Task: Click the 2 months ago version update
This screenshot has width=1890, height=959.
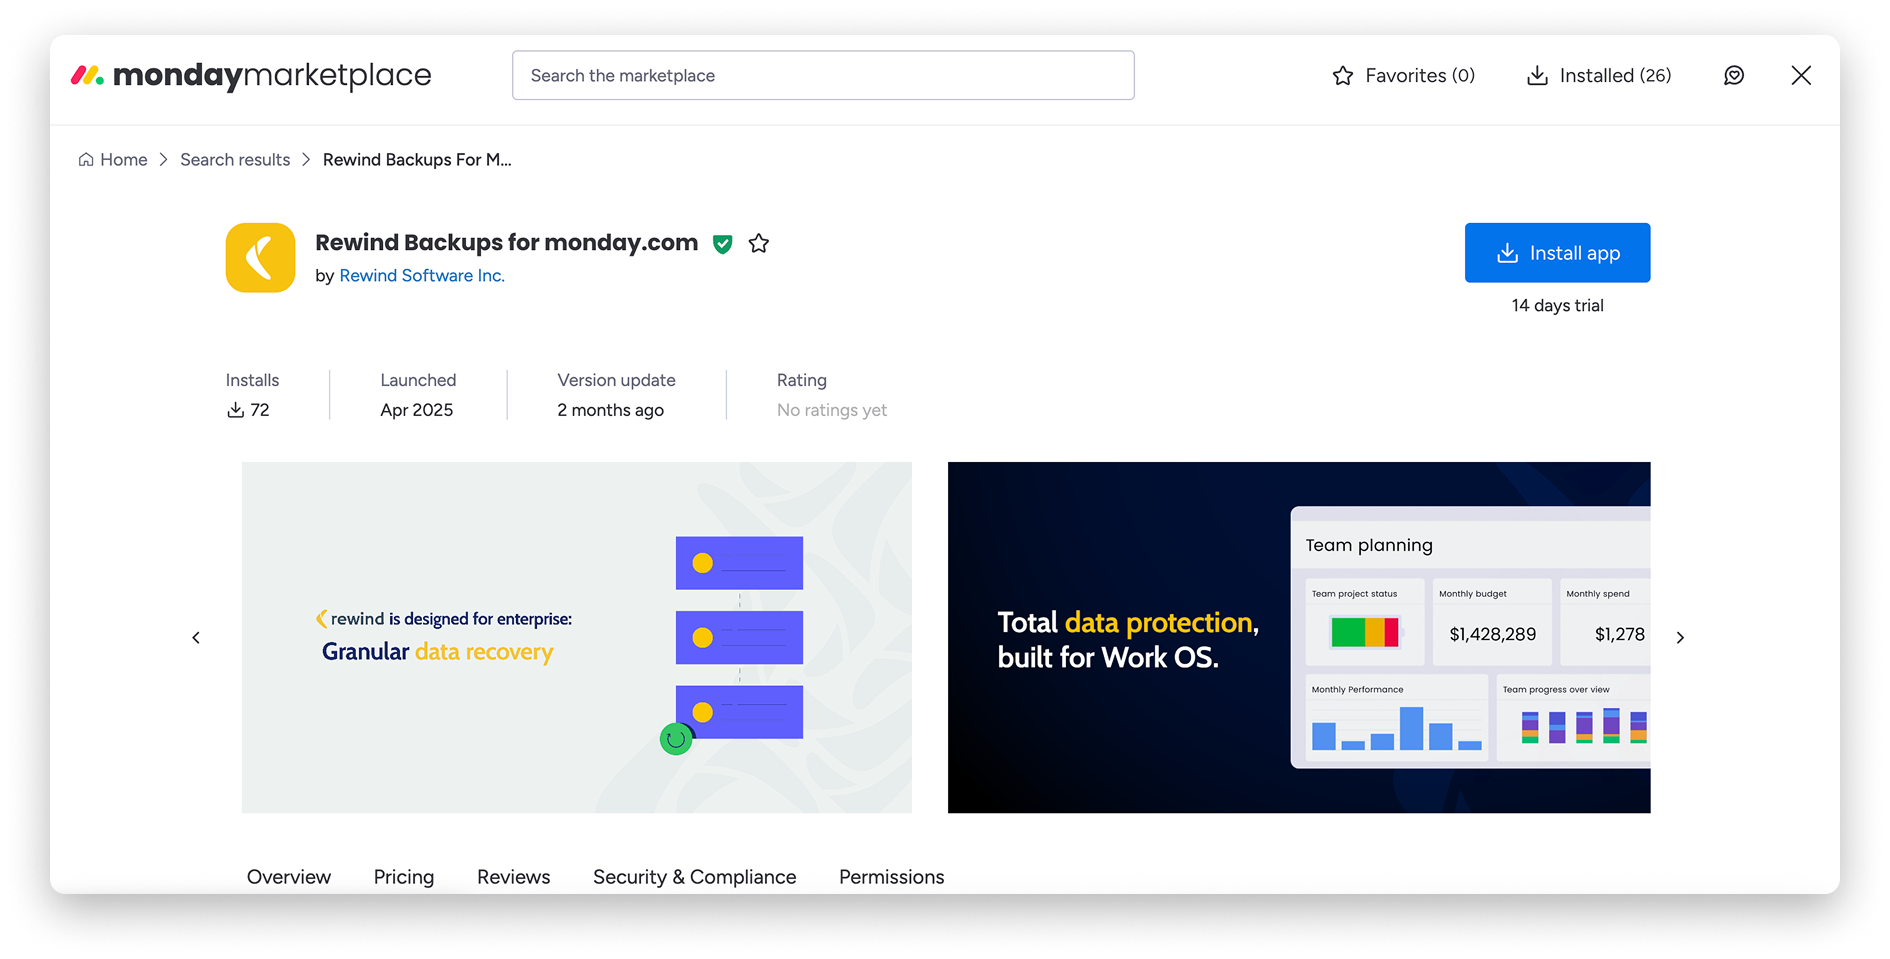Action: click(610, 410)
